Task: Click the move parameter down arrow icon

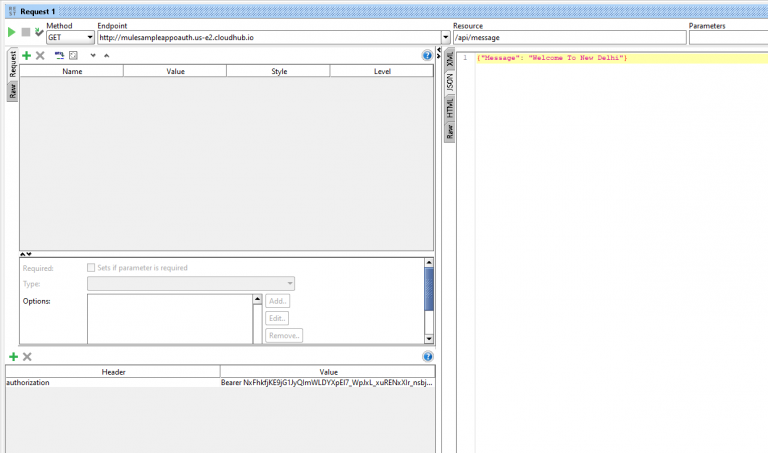Action: (x=93, y=56)
